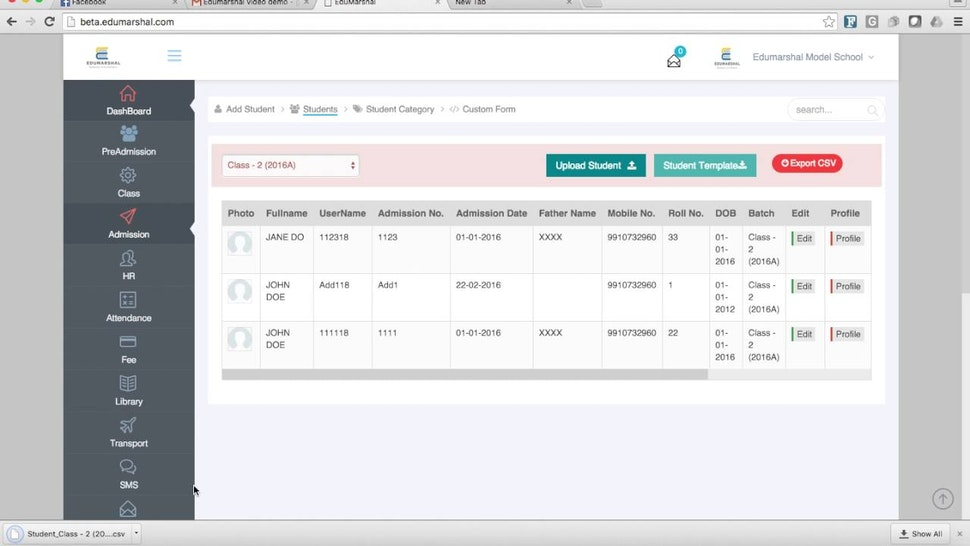Open the Fee card icon

pos(128,342)
